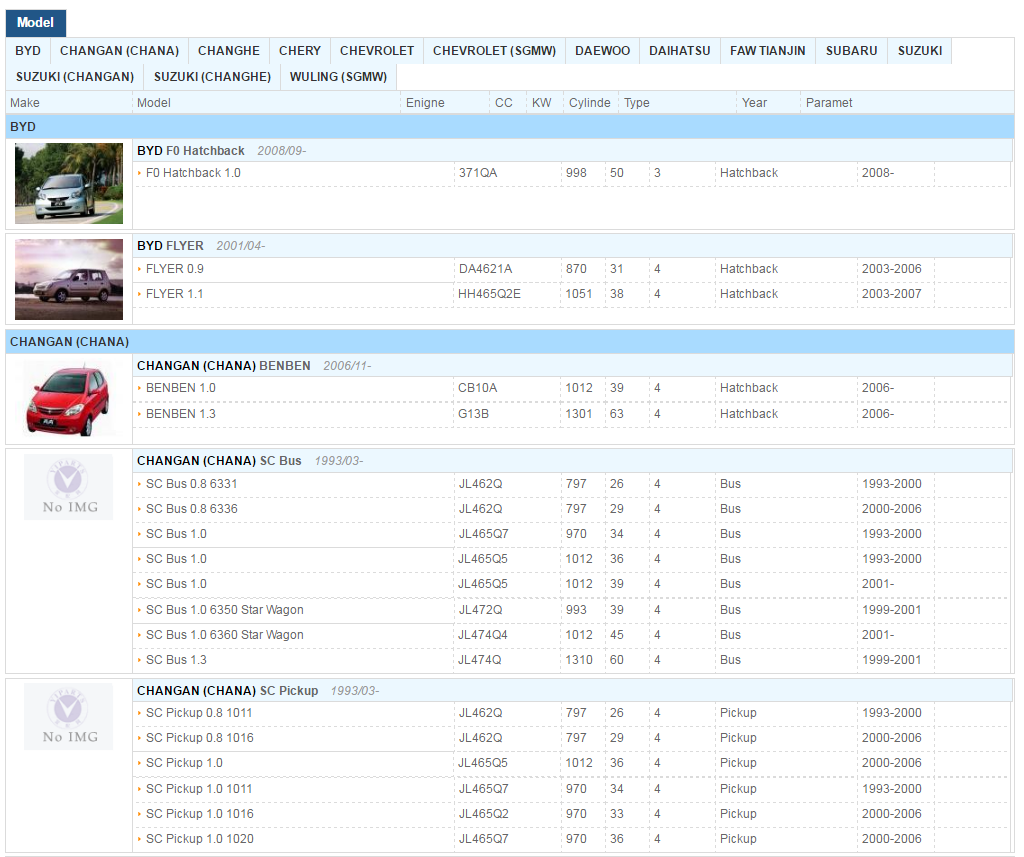Click year range 2003-2007
Image resolution: width=1024 pixels, height=857 pixels.
point(891,294)
